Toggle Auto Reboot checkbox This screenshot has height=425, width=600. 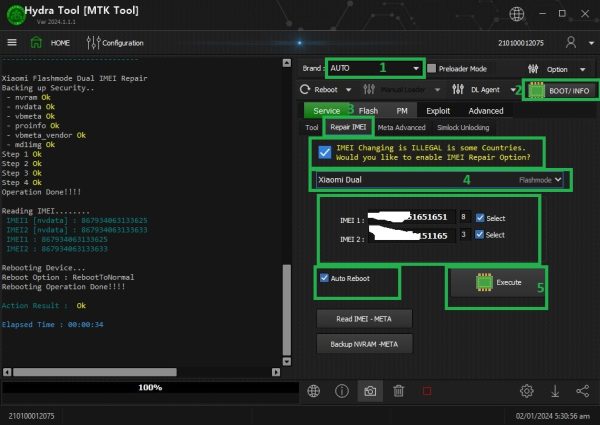[x=324, y=278]
